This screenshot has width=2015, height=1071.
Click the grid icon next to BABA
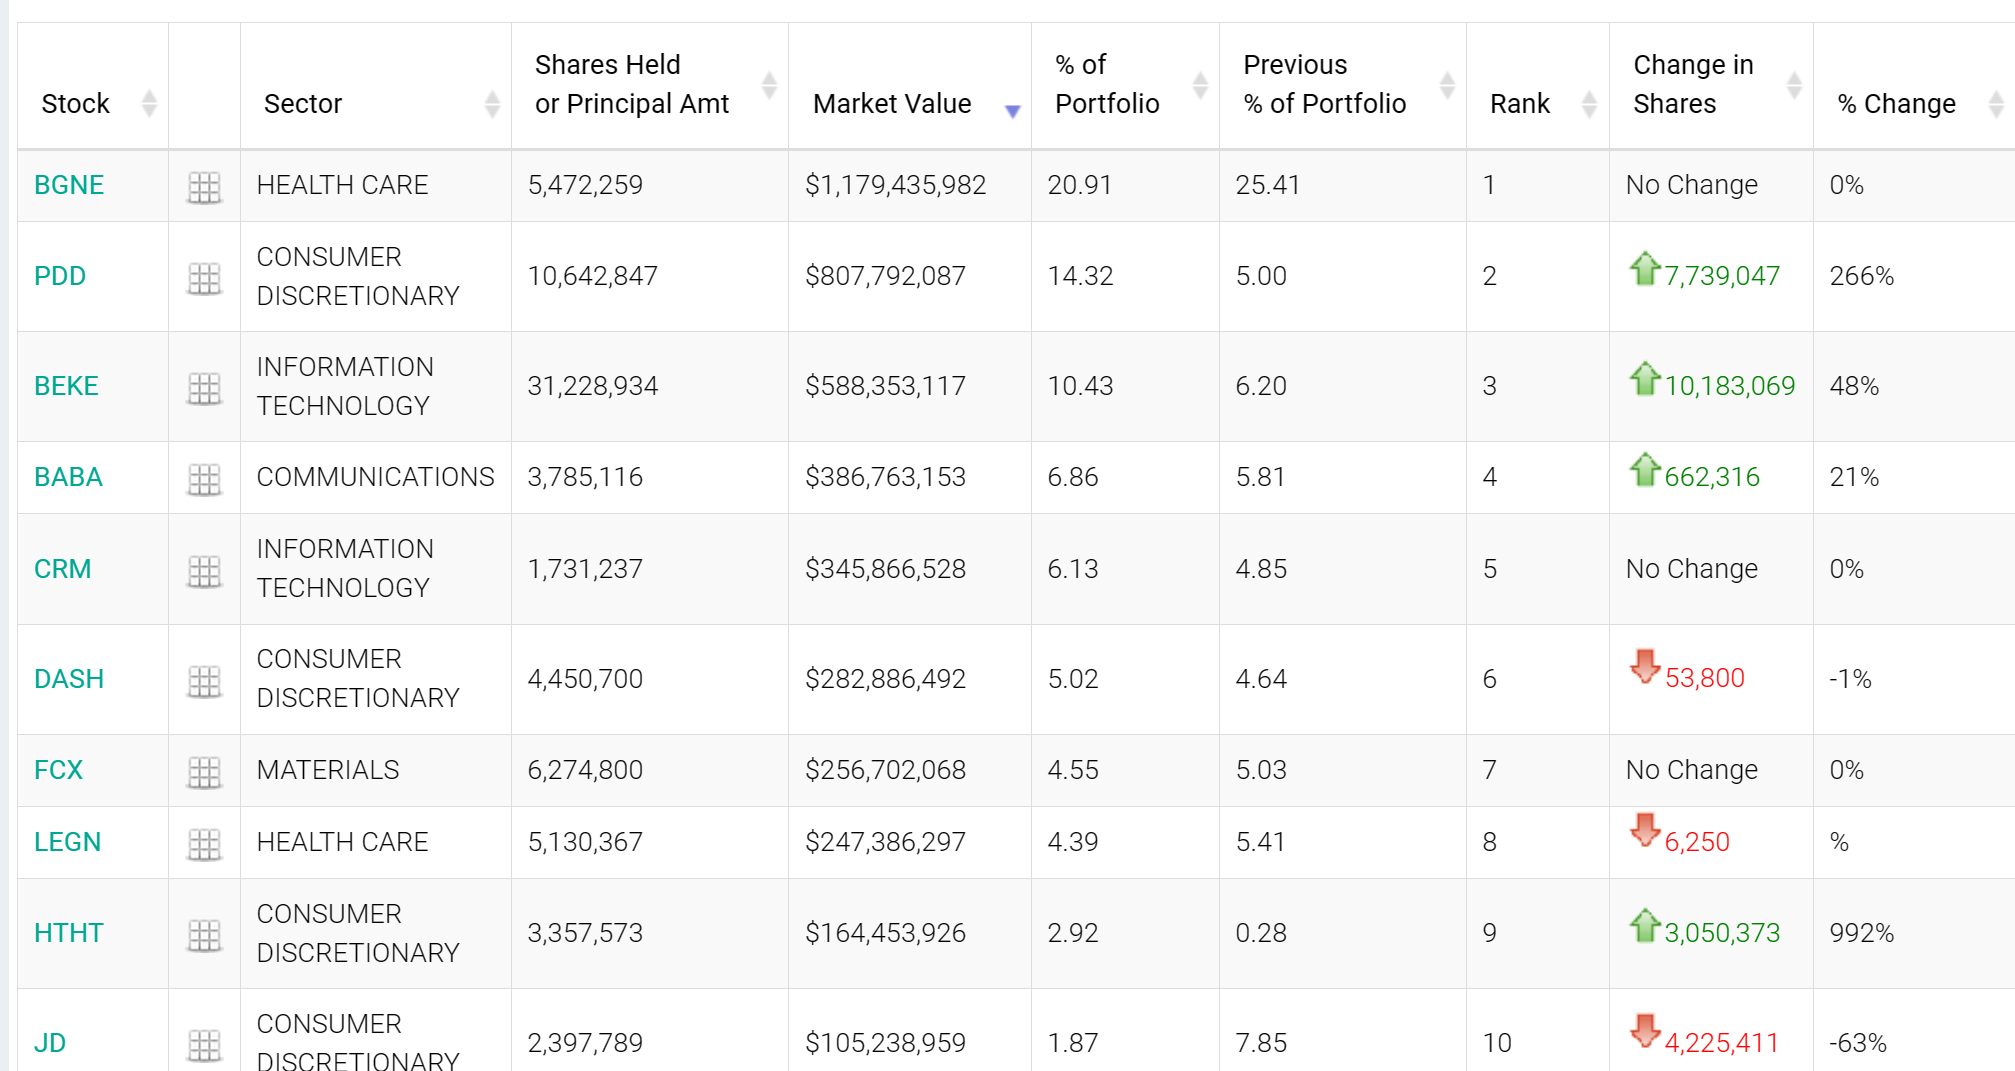[x=204, y=479]
